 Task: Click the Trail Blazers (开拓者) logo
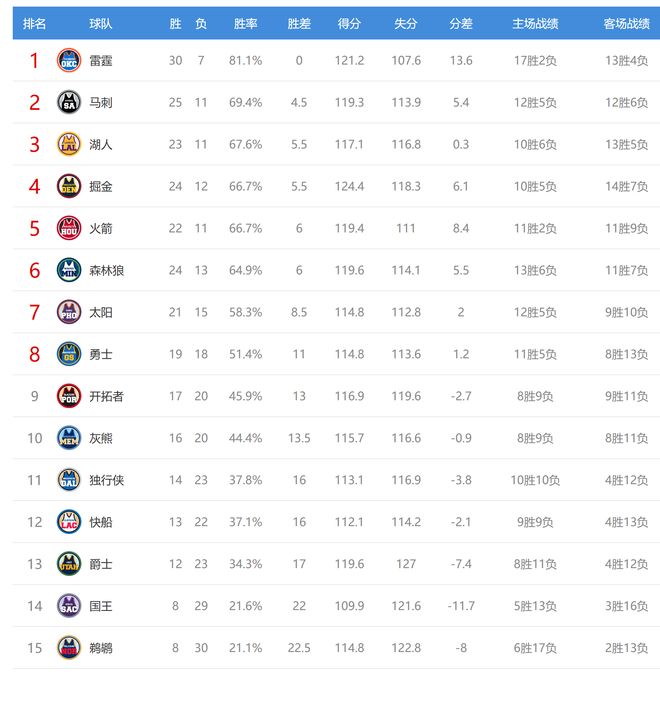point(68,396)
